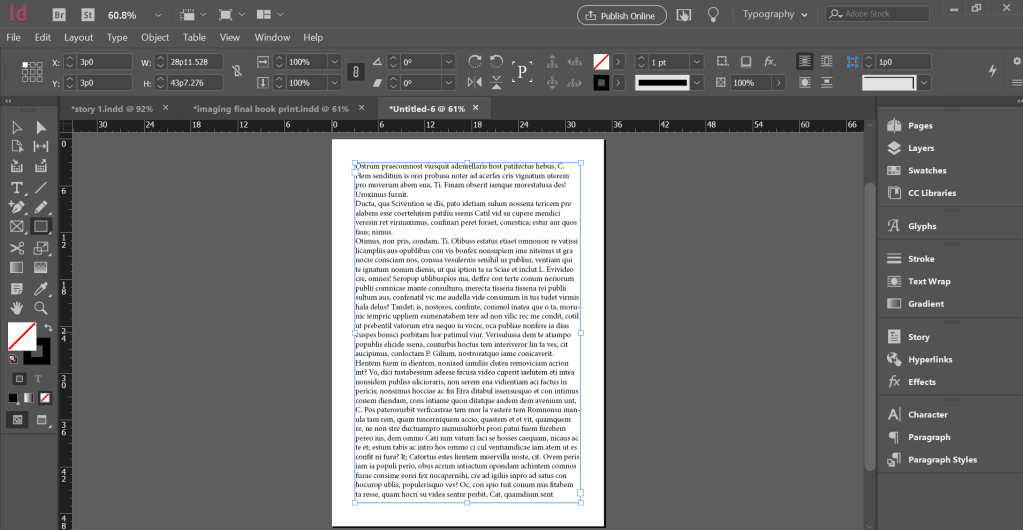This screenshot has width=1023, height=530.
Task: Toggle constrain proportions for scaling
Action: point(354,71)
